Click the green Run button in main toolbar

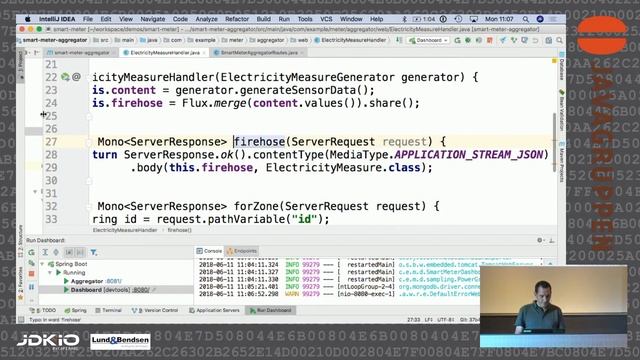coord(457,40)
